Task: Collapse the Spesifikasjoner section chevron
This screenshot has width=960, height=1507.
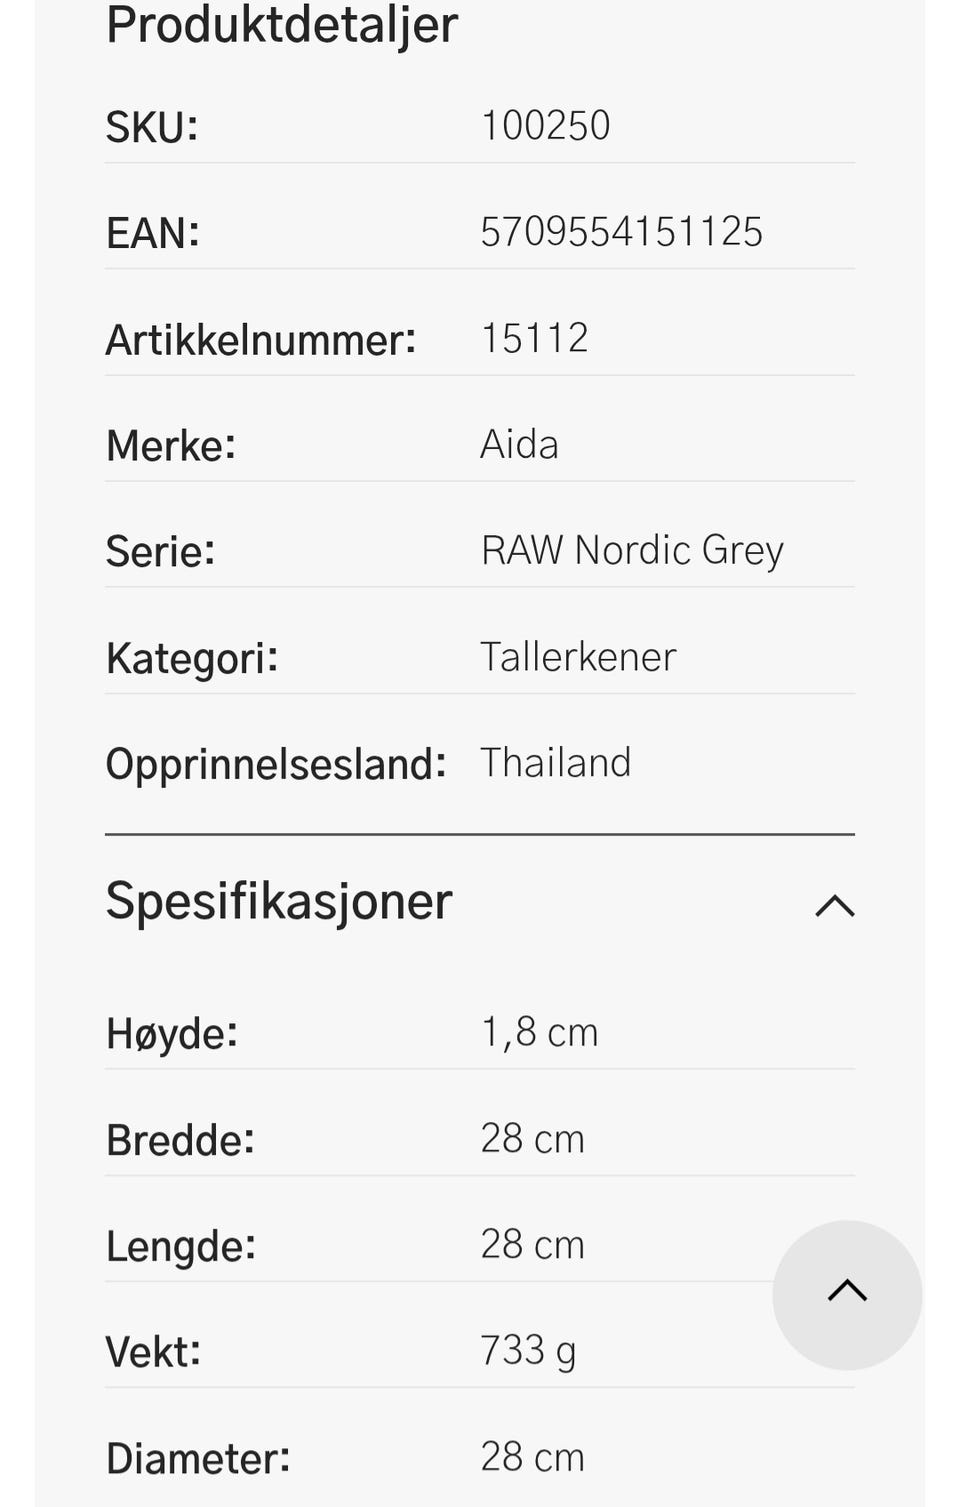Action: (834, 906)
